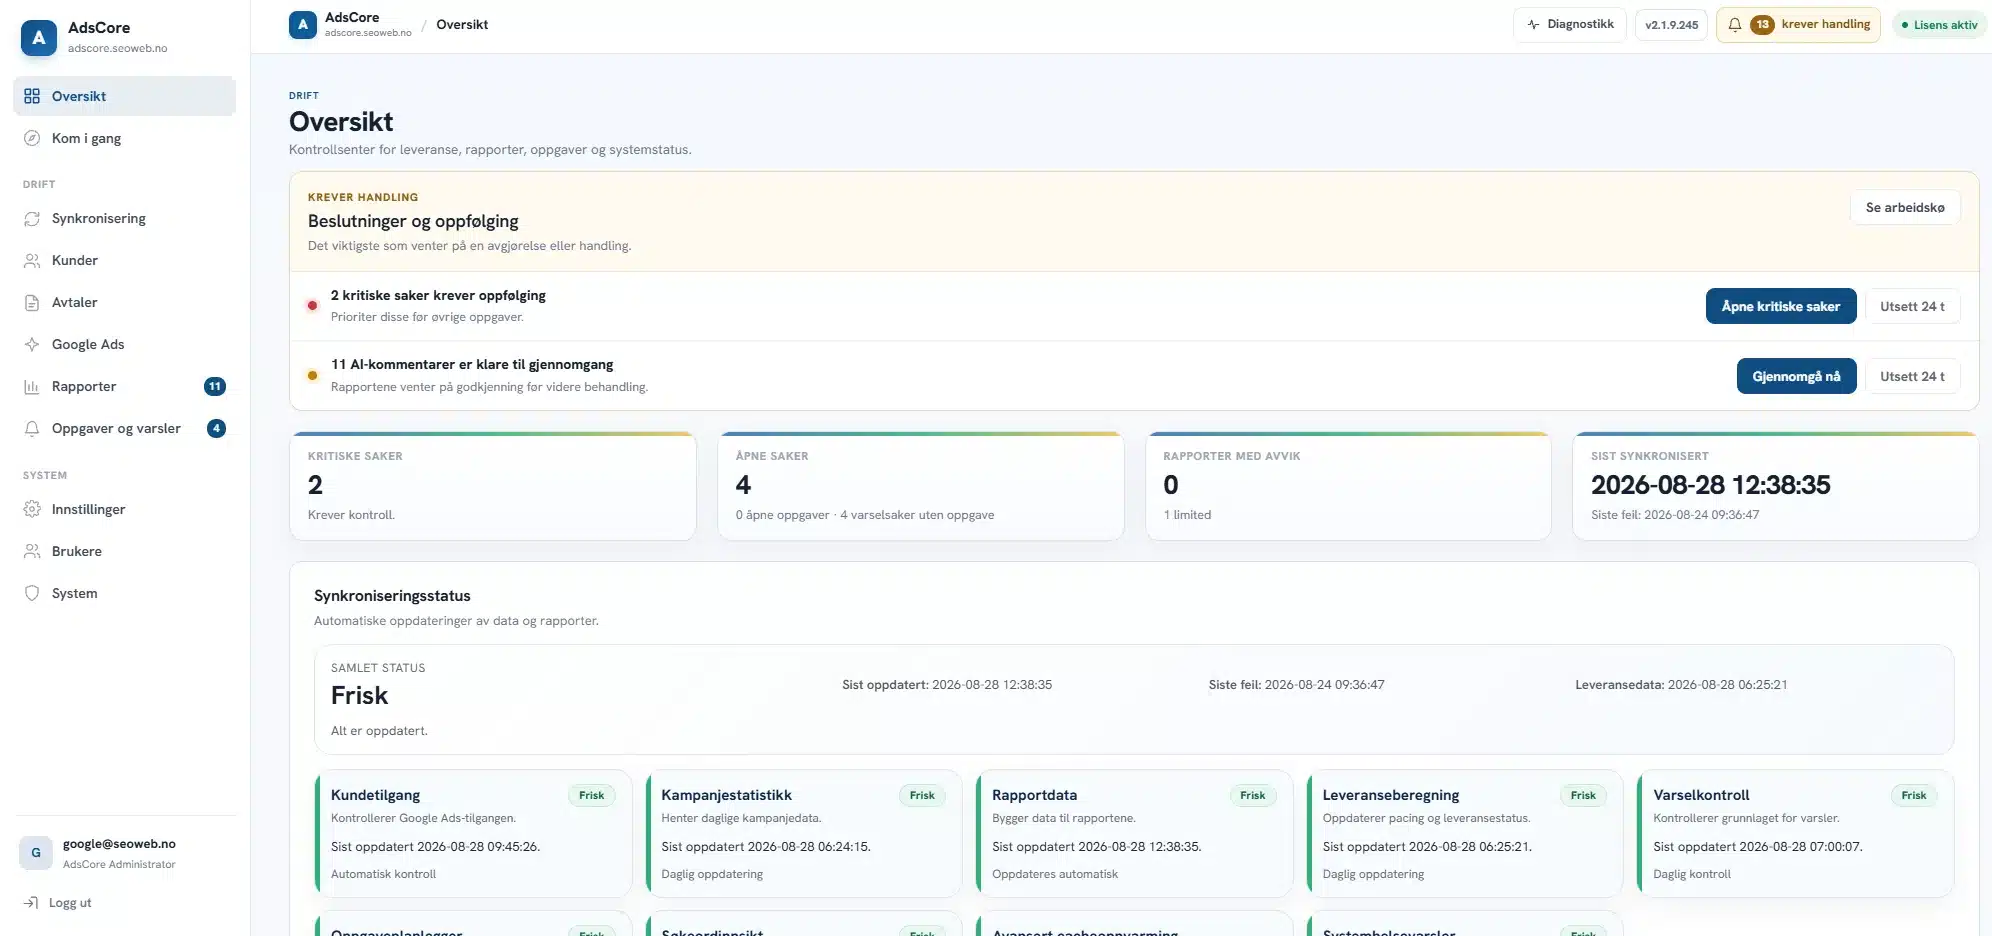Click version label v2.1.9.245
The image size is (1992, 936).
[x=1672, y=25]
